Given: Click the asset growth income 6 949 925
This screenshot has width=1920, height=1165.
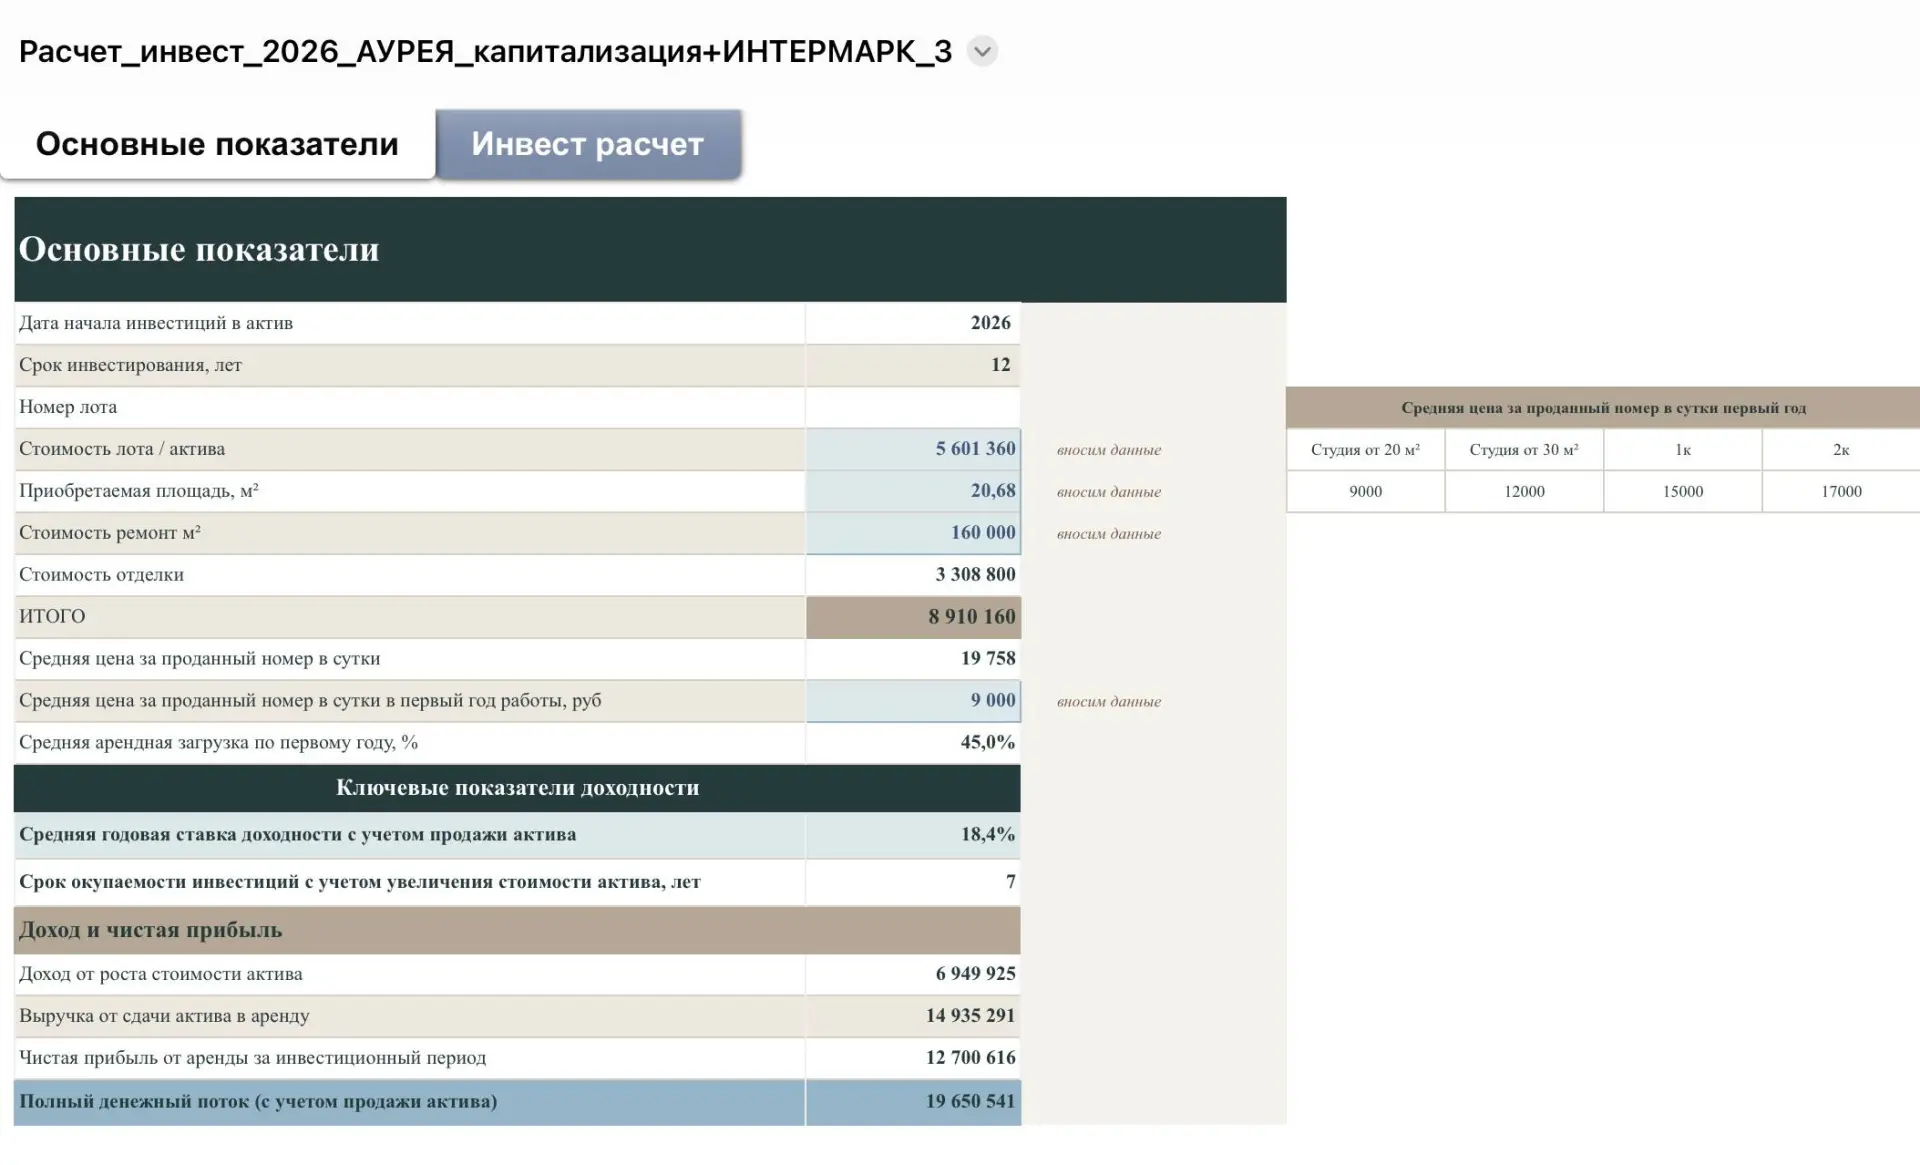Looking at the screenshot, I should pyautogui.click(x=913, y=974).
